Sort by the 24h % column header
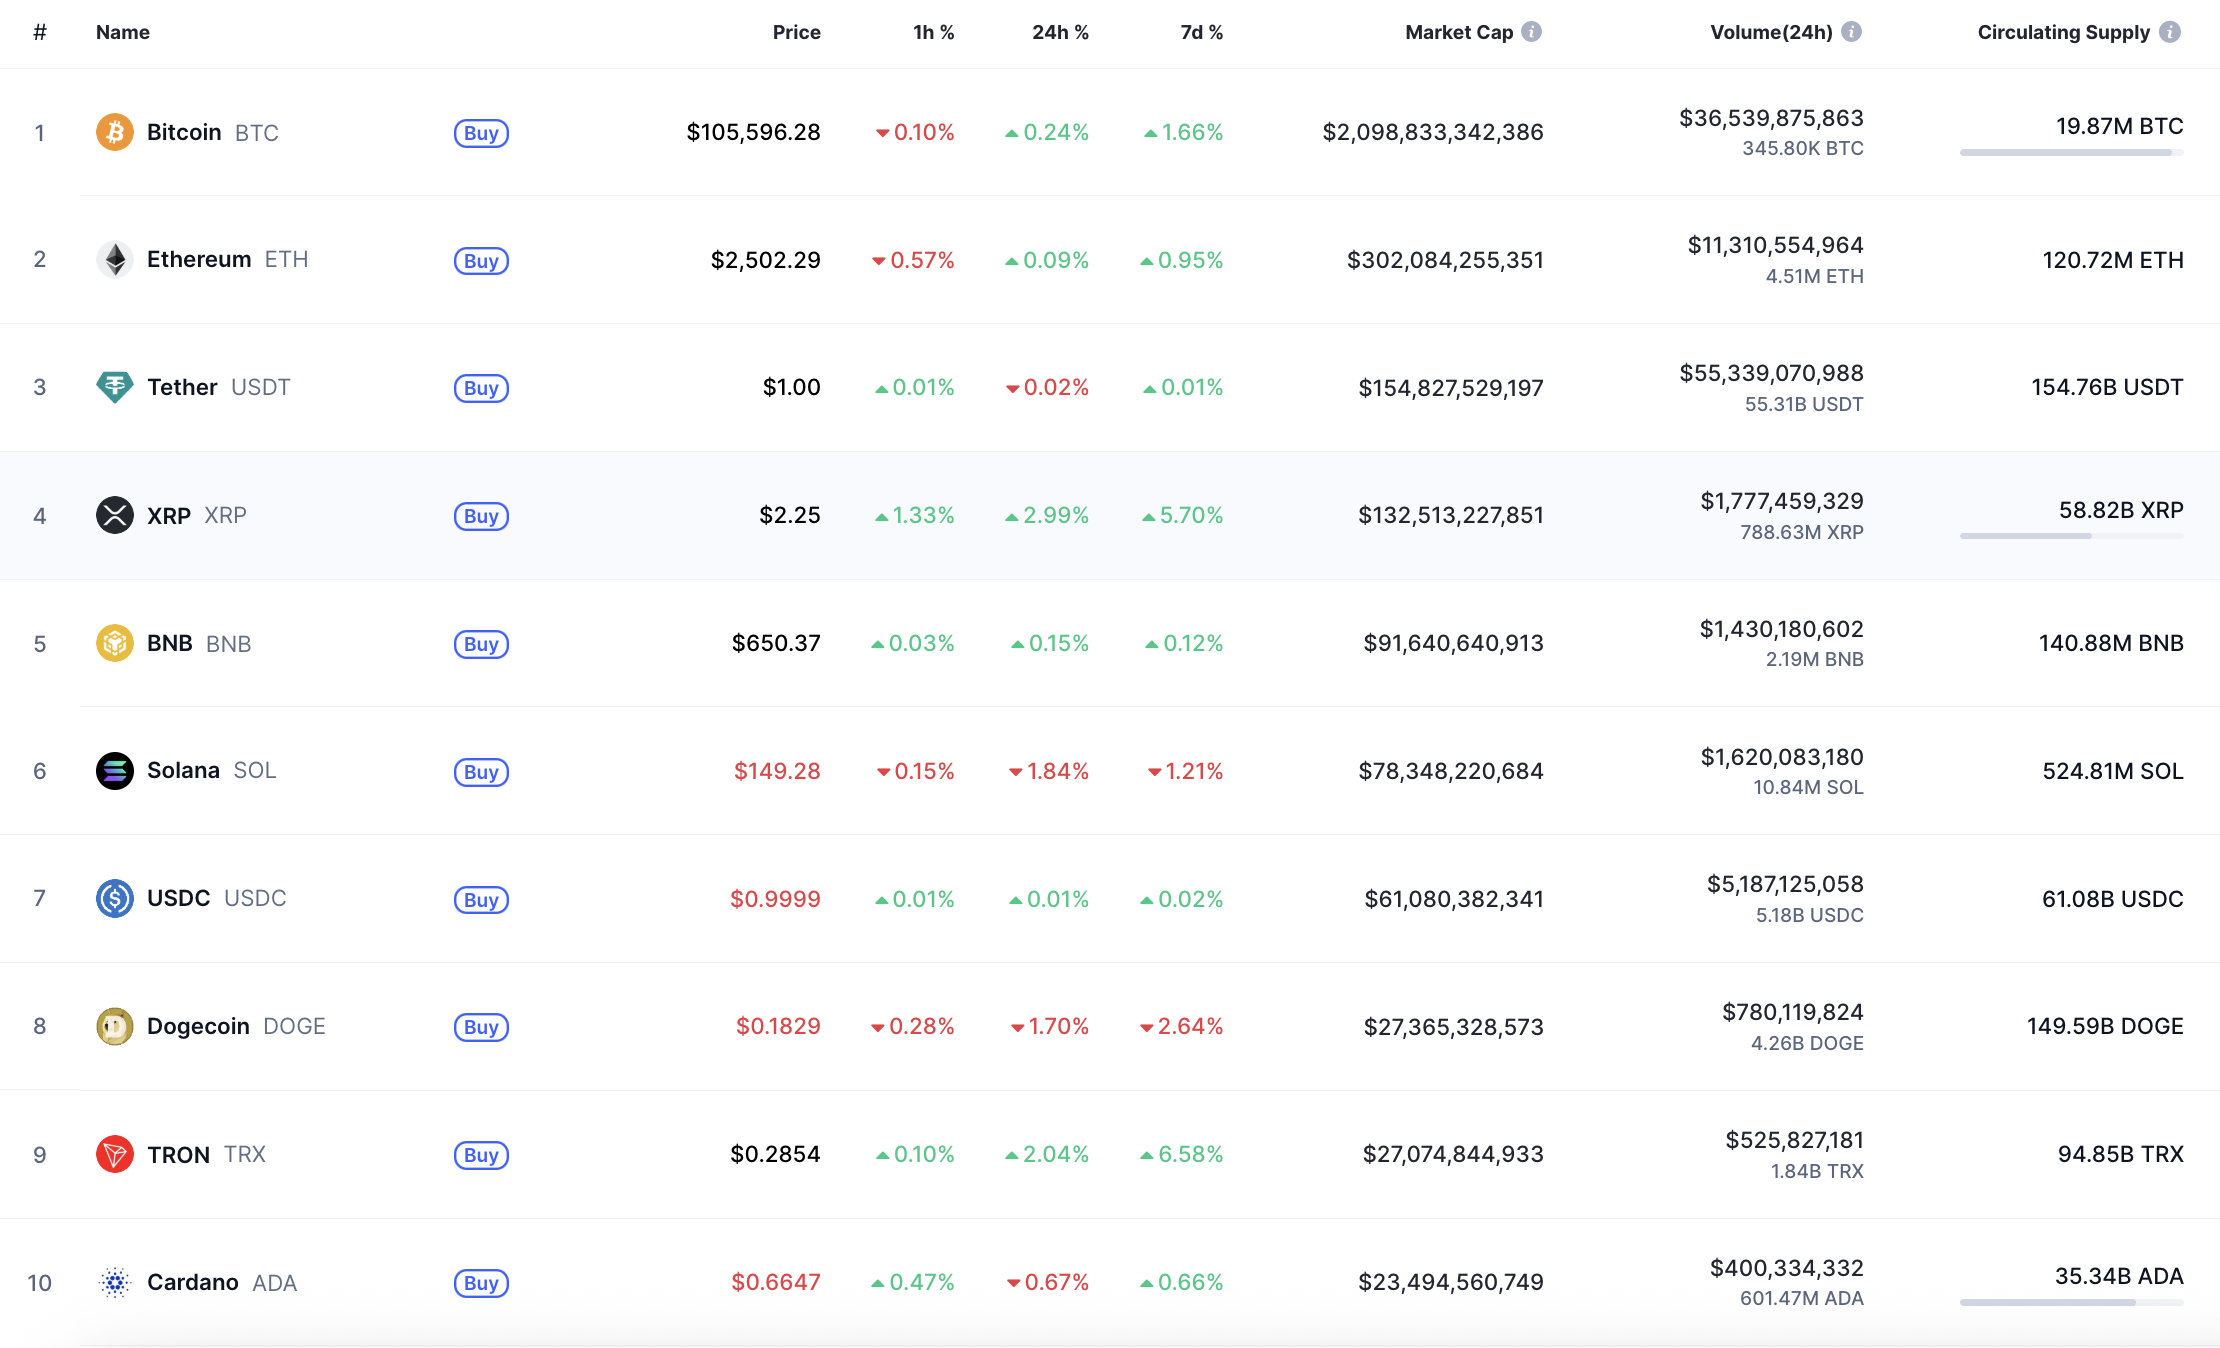2220x1348 pixels. (x=1060, y=32)
